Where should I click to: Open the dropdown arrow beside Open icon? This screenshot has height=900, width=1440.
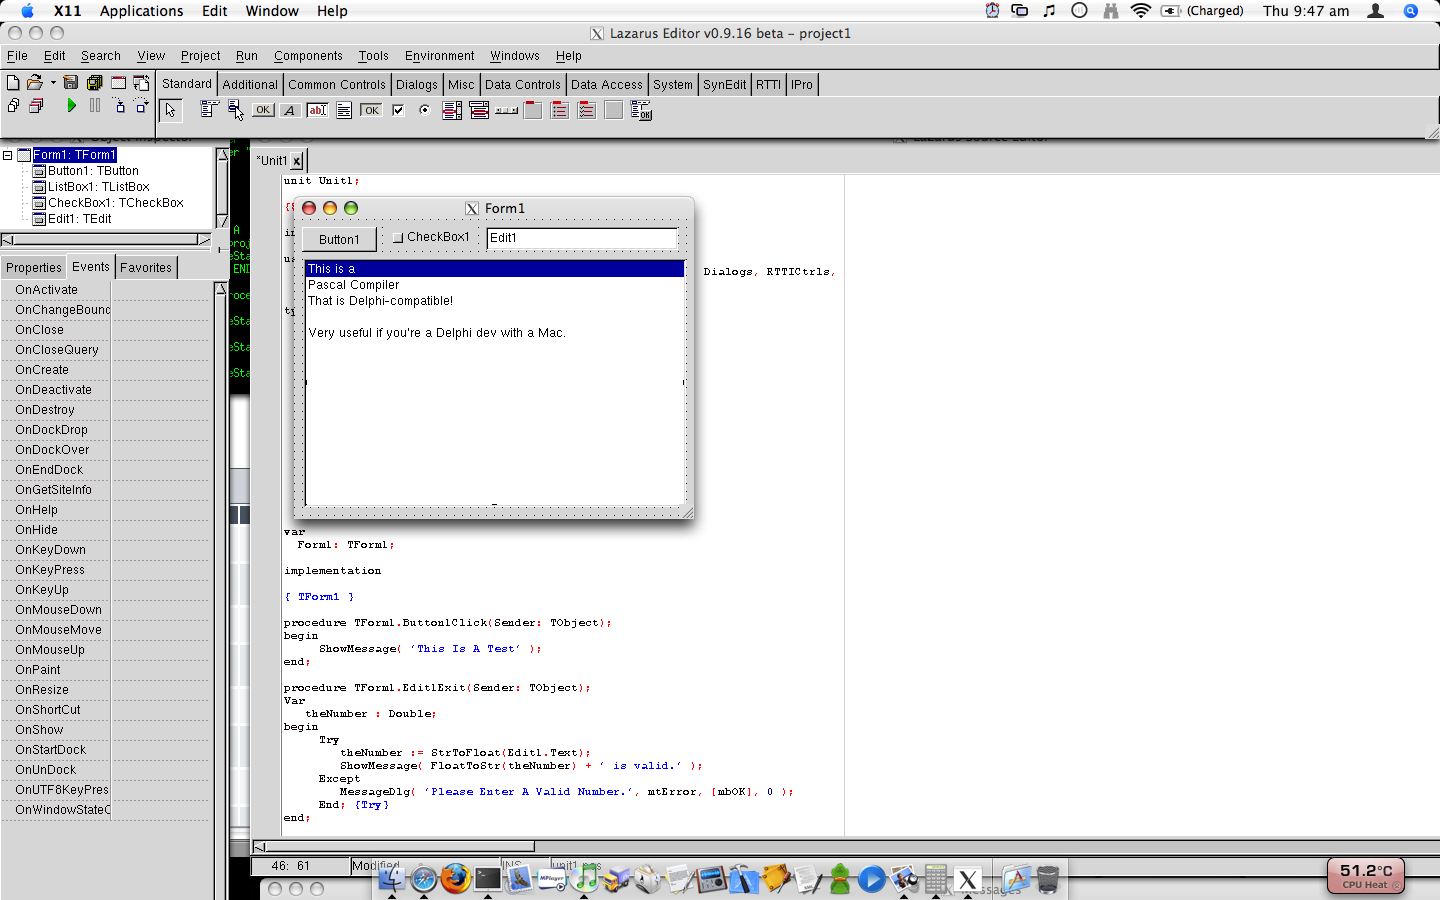[52, 83]
